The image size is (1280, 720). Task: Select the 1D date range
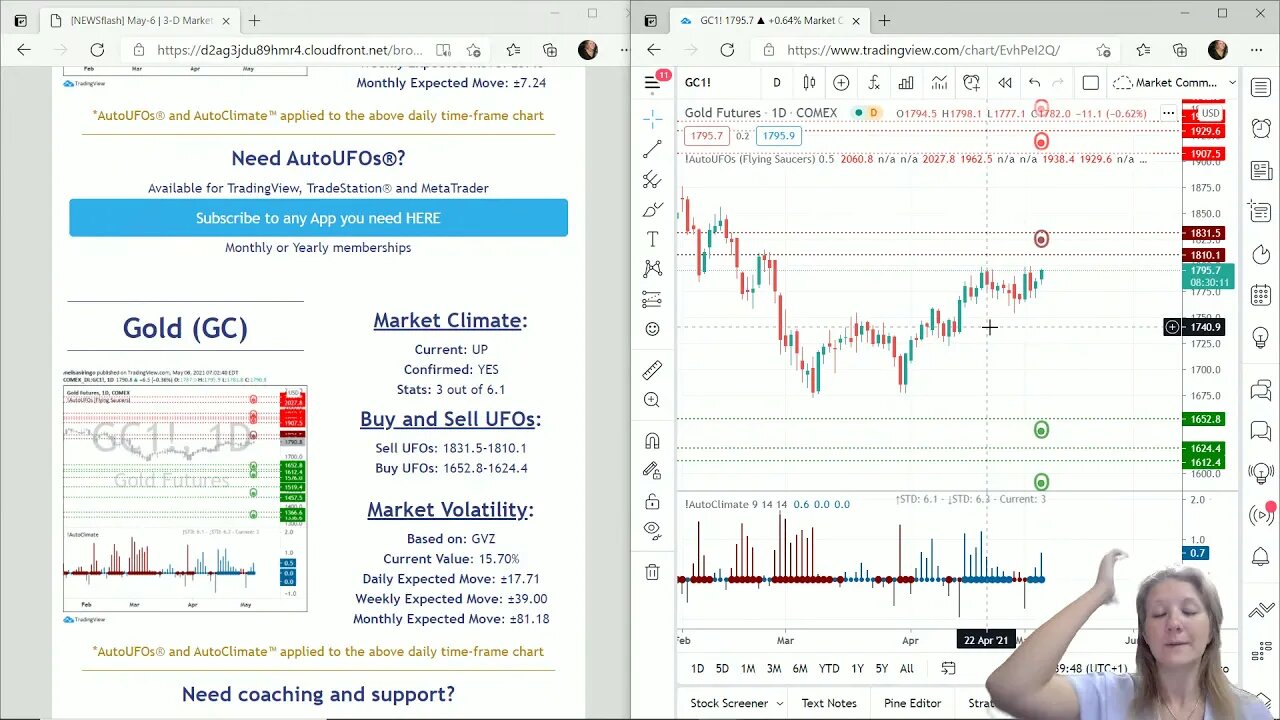coord(698,668)
